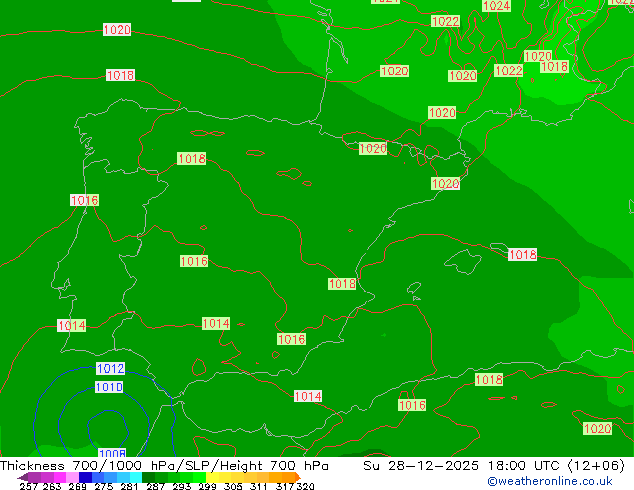Click the legend value 299
The width and height of the screenshot is (634, 490).
pos(207,486)
